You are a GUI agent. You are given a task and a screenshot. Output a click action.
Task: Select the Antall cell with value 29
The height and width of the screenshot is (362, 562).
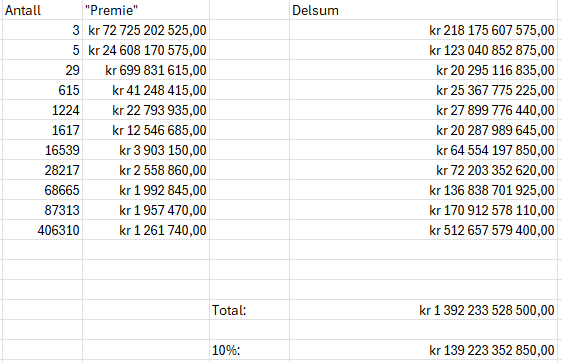click(42, 70)
